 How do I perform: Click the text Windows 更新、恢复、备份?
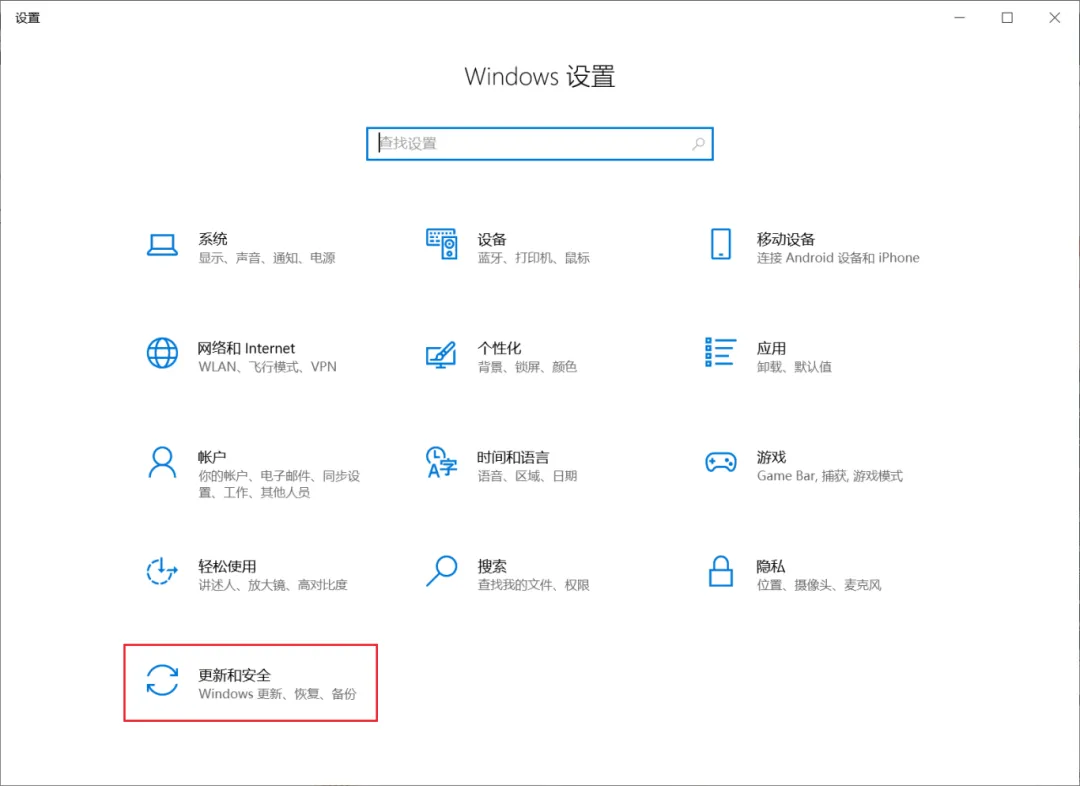[278, 693]
